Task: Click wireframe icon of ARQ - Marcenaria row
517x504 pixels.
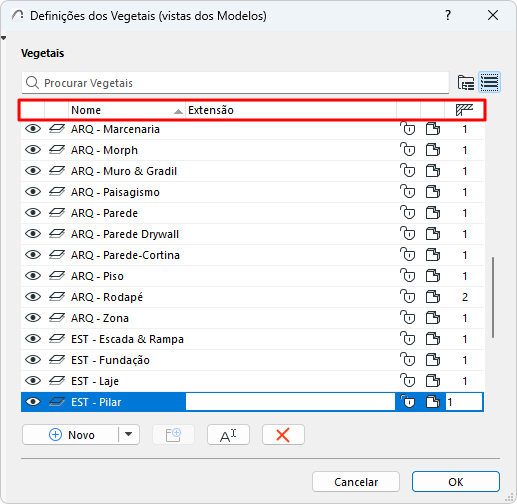Action: coord(57,129)
